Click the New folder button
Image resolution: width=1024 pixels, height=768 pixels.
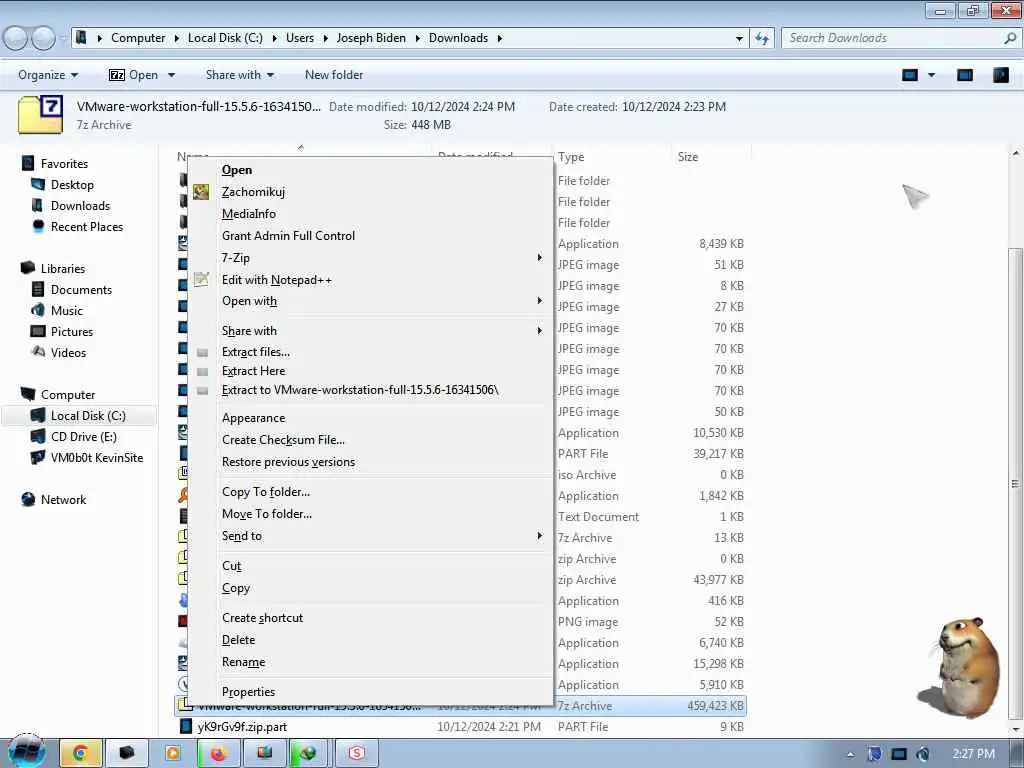334,75
